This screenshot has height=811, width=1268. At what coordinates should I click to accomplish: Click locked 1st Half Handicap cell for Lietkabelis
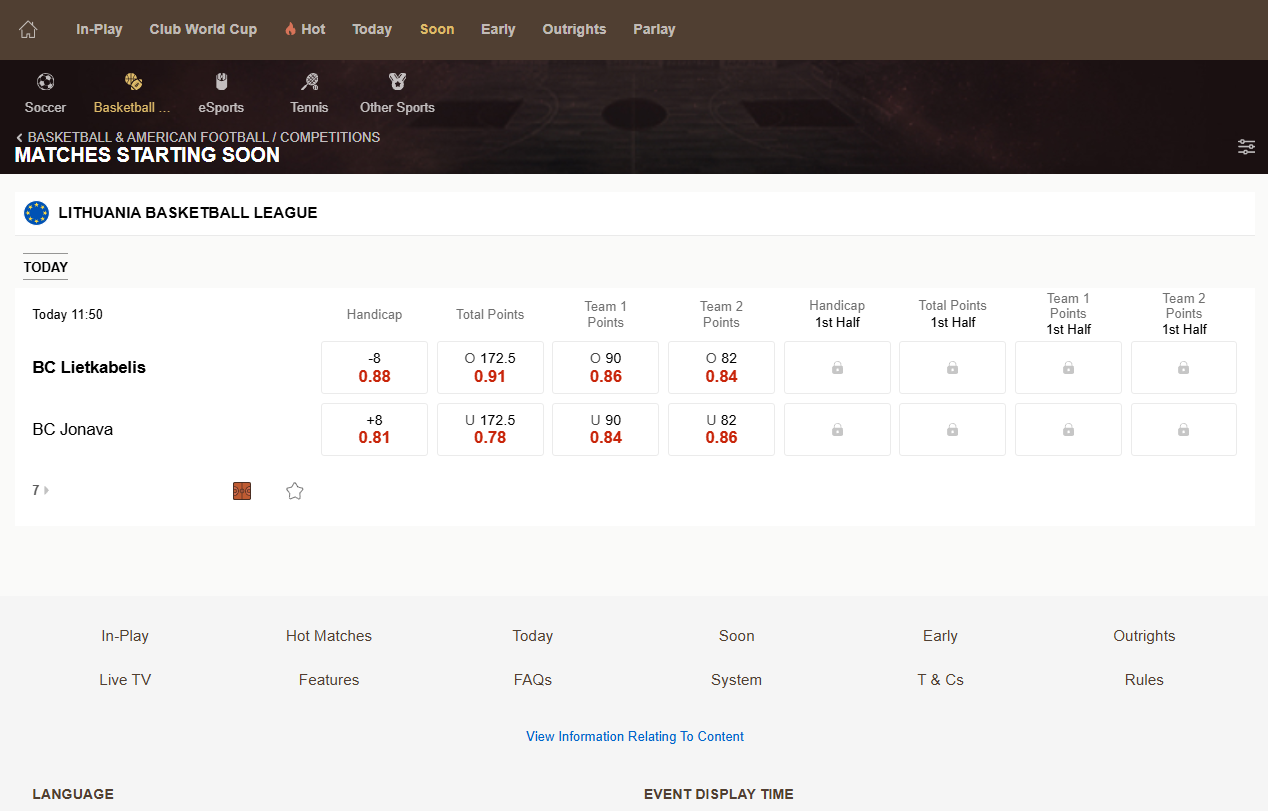click(837, 368)
